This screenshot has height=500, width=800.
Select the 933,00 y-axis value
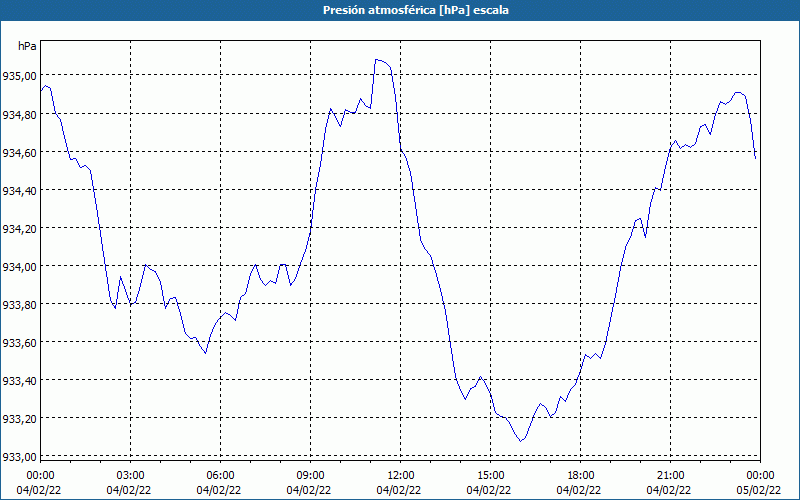(19, 456)
